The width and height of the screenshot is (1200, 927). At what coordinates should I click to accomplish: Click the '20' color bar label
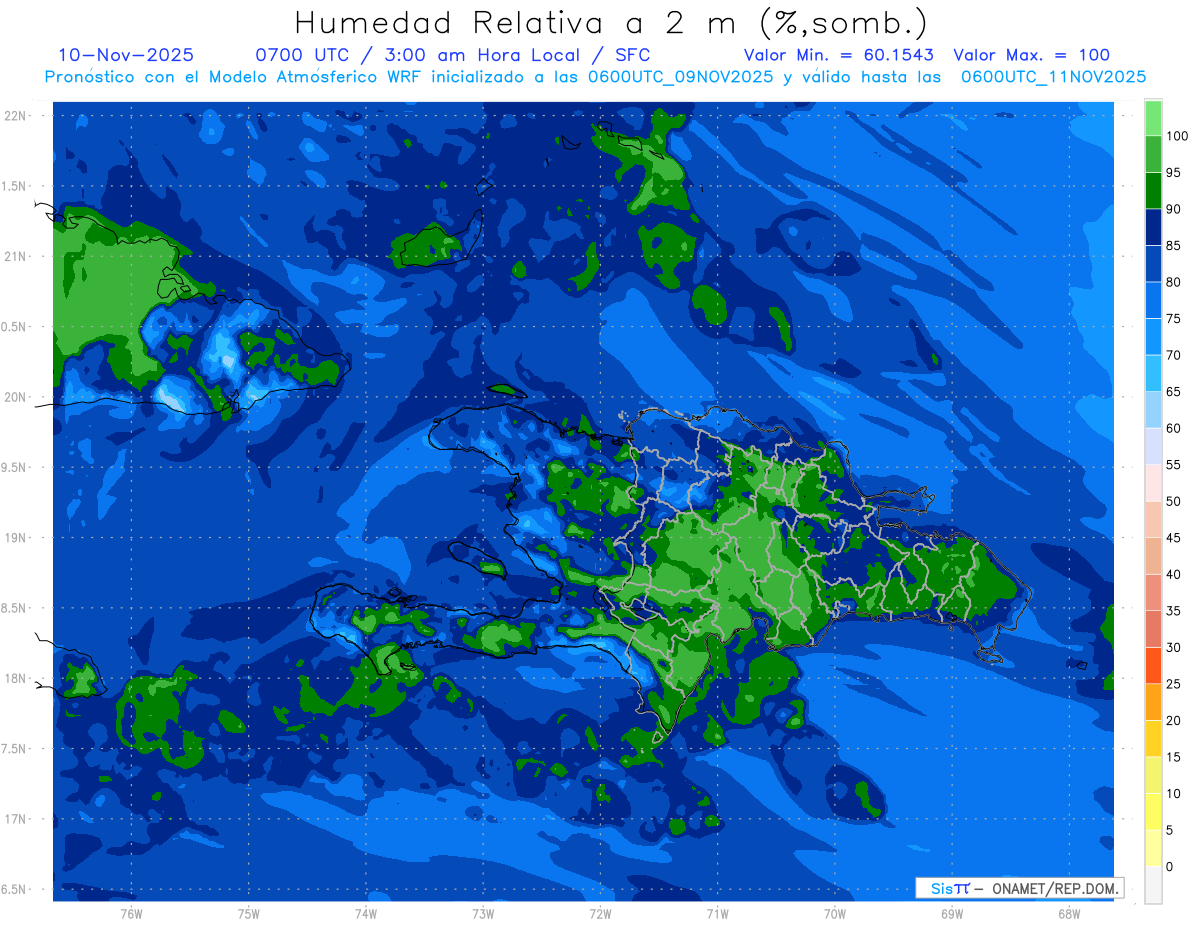click(x=1173, y=720)
